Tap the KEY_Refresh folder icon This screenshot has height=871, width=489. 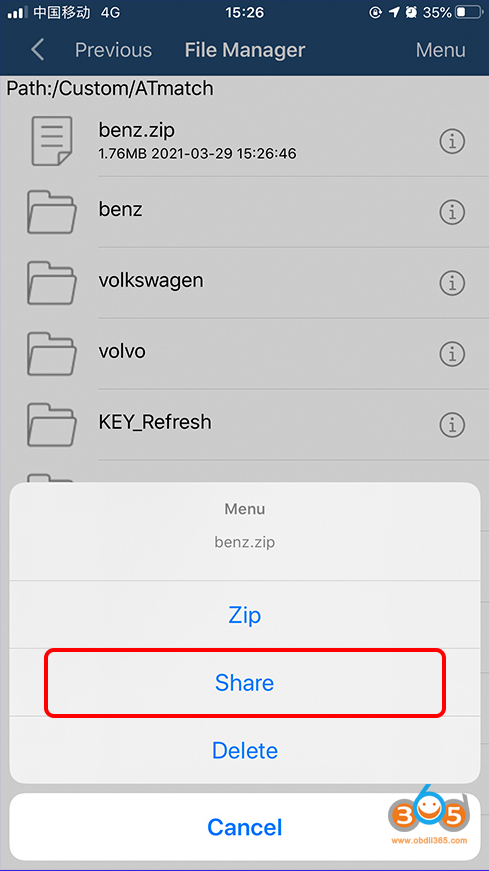click(52, 424)
